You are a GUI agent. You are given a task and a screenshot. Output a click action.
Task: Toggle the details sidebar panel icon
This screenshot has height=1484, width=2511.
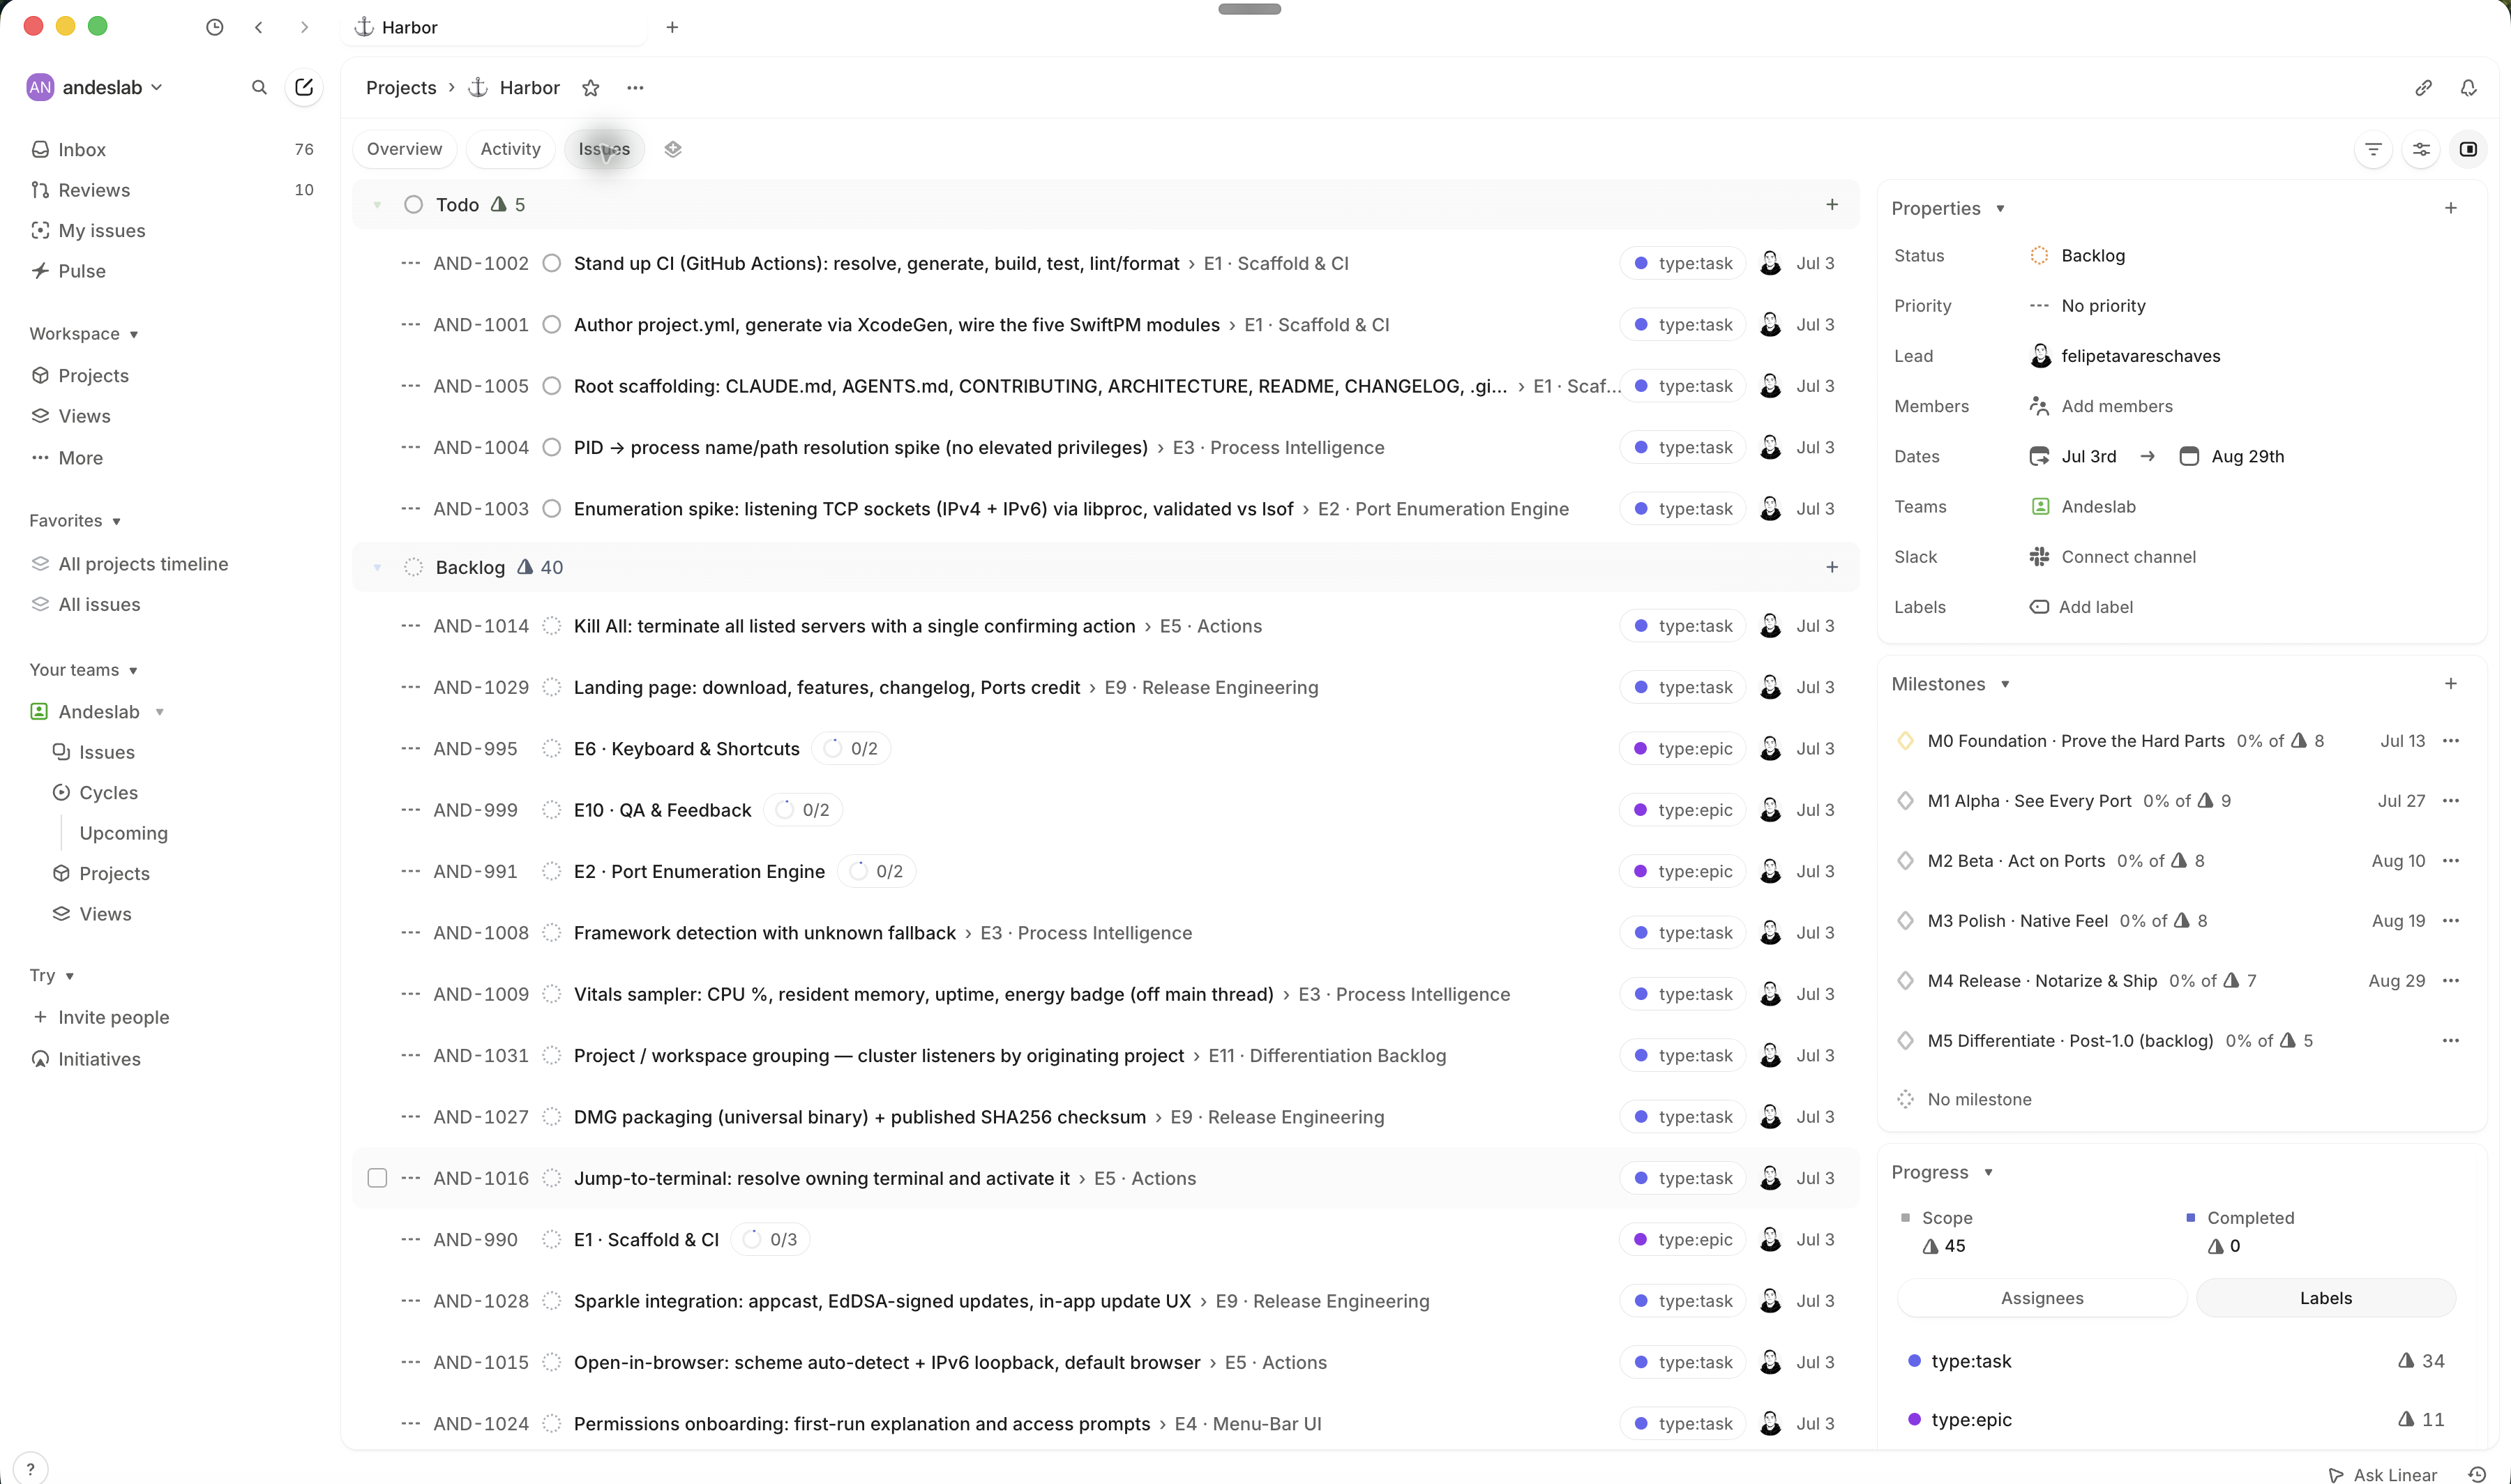2468,149
